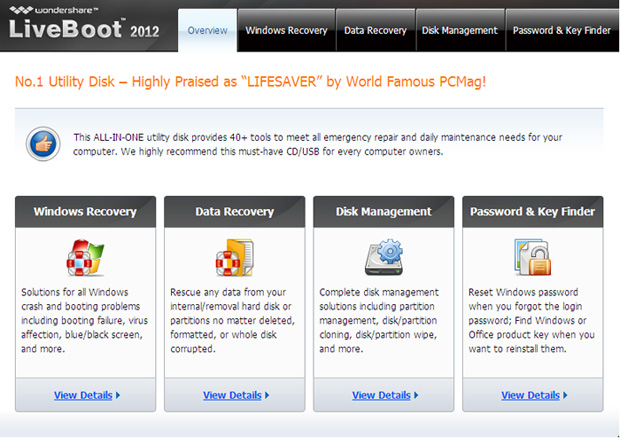Open the Data Recovery tab
620x438 pixels.
coord(375,30)
